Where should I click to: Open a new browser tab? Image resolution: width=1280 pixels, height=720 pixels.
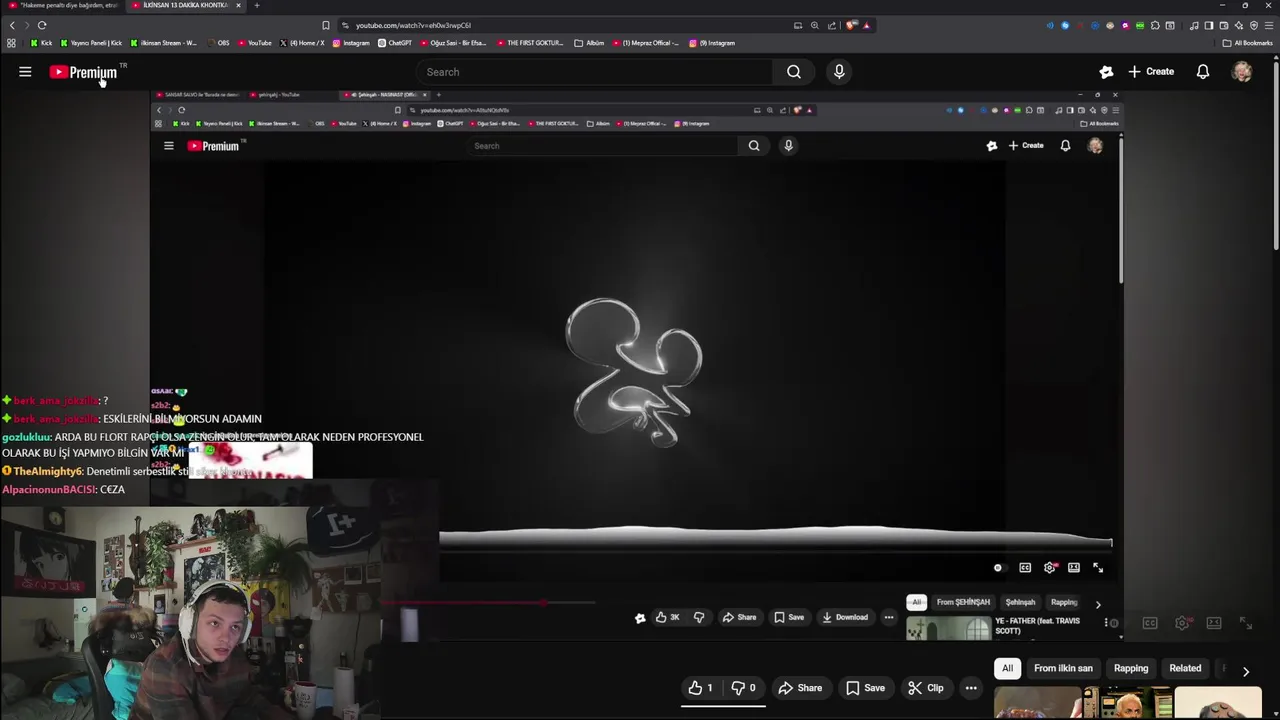click(x=256, y=5)
